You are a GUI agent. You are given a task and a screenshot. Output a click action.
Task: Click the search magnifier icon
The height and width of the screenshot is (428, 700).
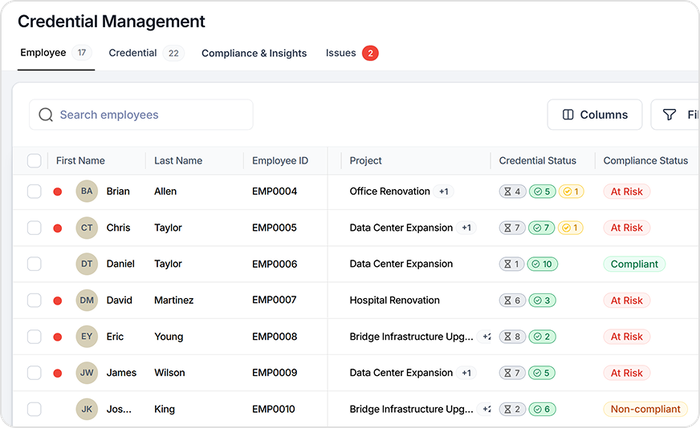[x=46, y=115]
